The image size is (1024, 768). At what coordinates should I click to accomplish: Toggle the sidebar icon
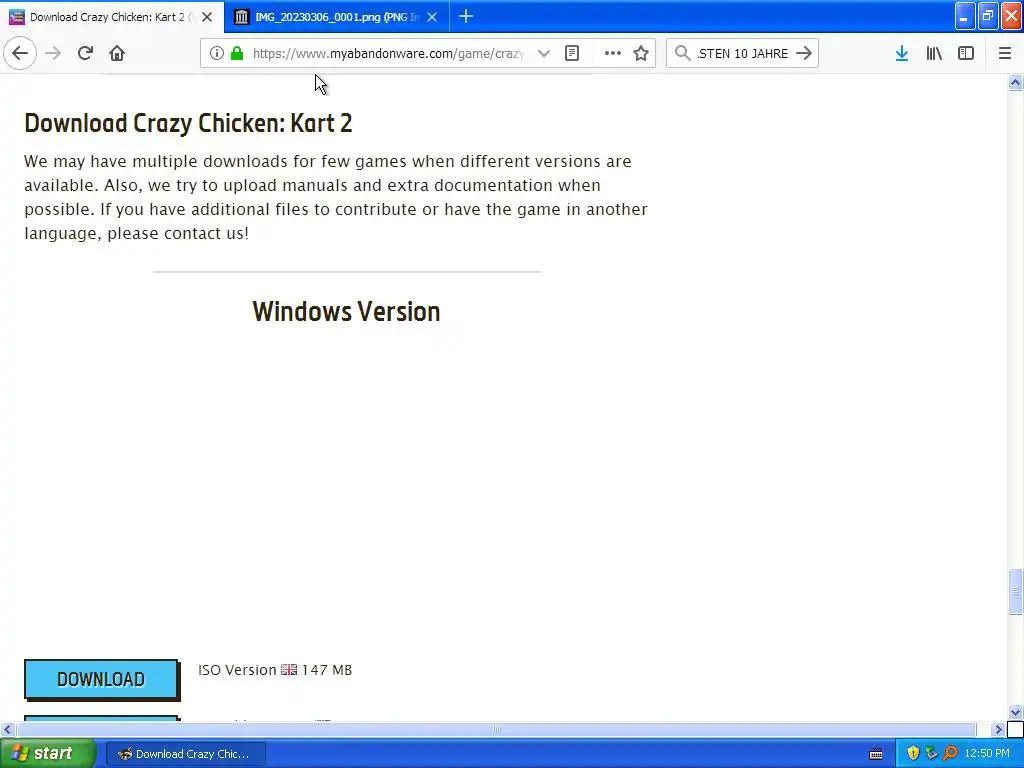tap(966, 53)
